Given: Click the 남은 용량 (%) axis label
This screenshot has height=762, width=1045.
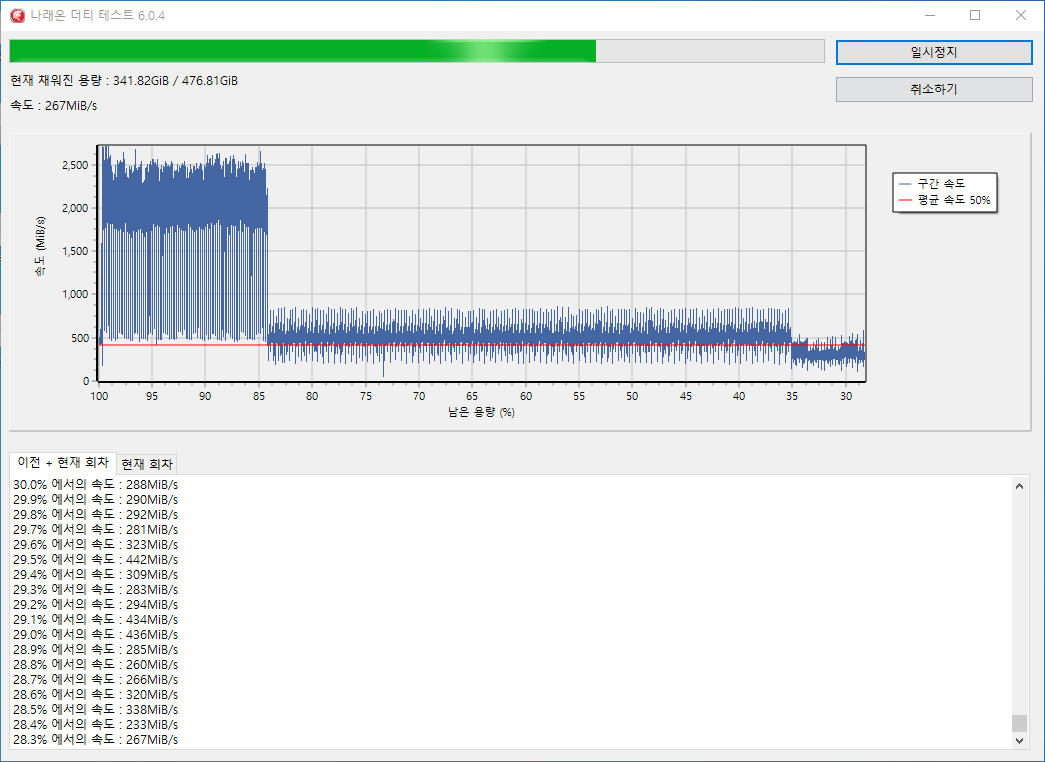Looking at the screenshot, I should 481,412.
